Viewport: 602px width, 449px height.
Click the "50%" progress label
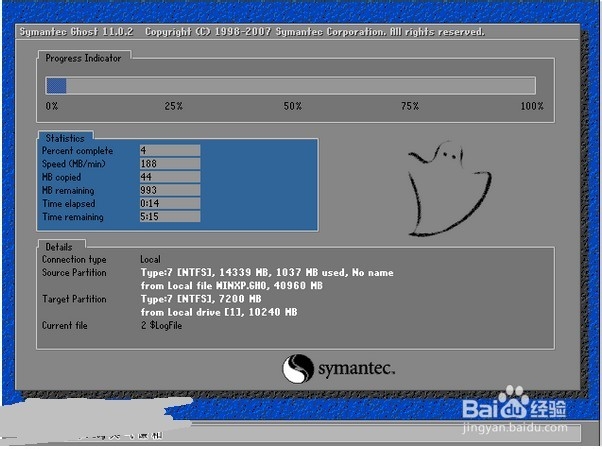[293, 106]
